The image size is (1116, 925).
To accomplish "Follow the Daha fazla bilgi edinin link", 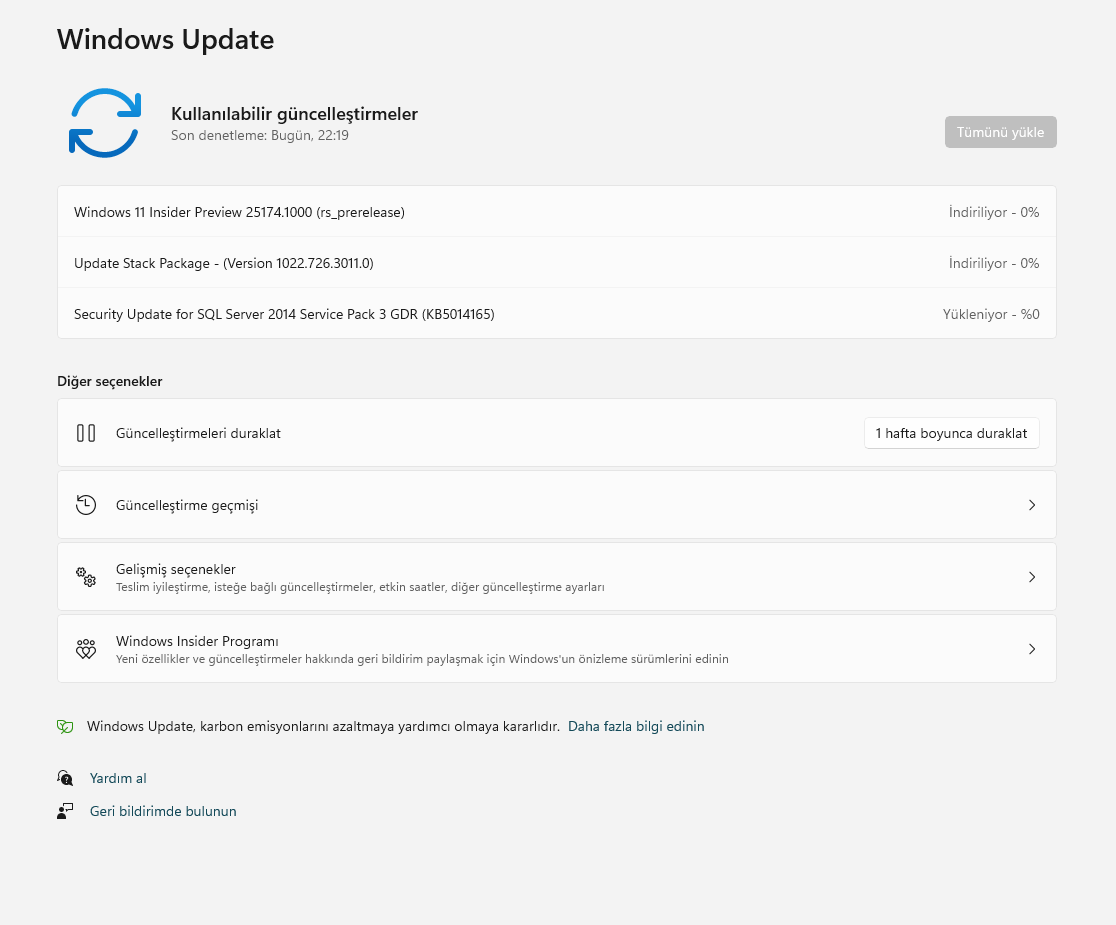I will click(636, 727).
